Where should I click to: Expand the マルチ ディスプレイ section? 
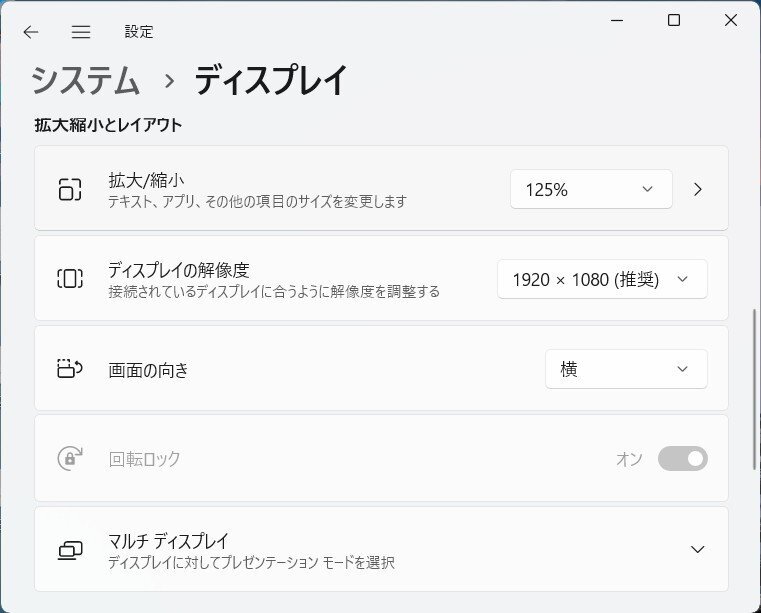pyautogui.click(x=697, y=549)
